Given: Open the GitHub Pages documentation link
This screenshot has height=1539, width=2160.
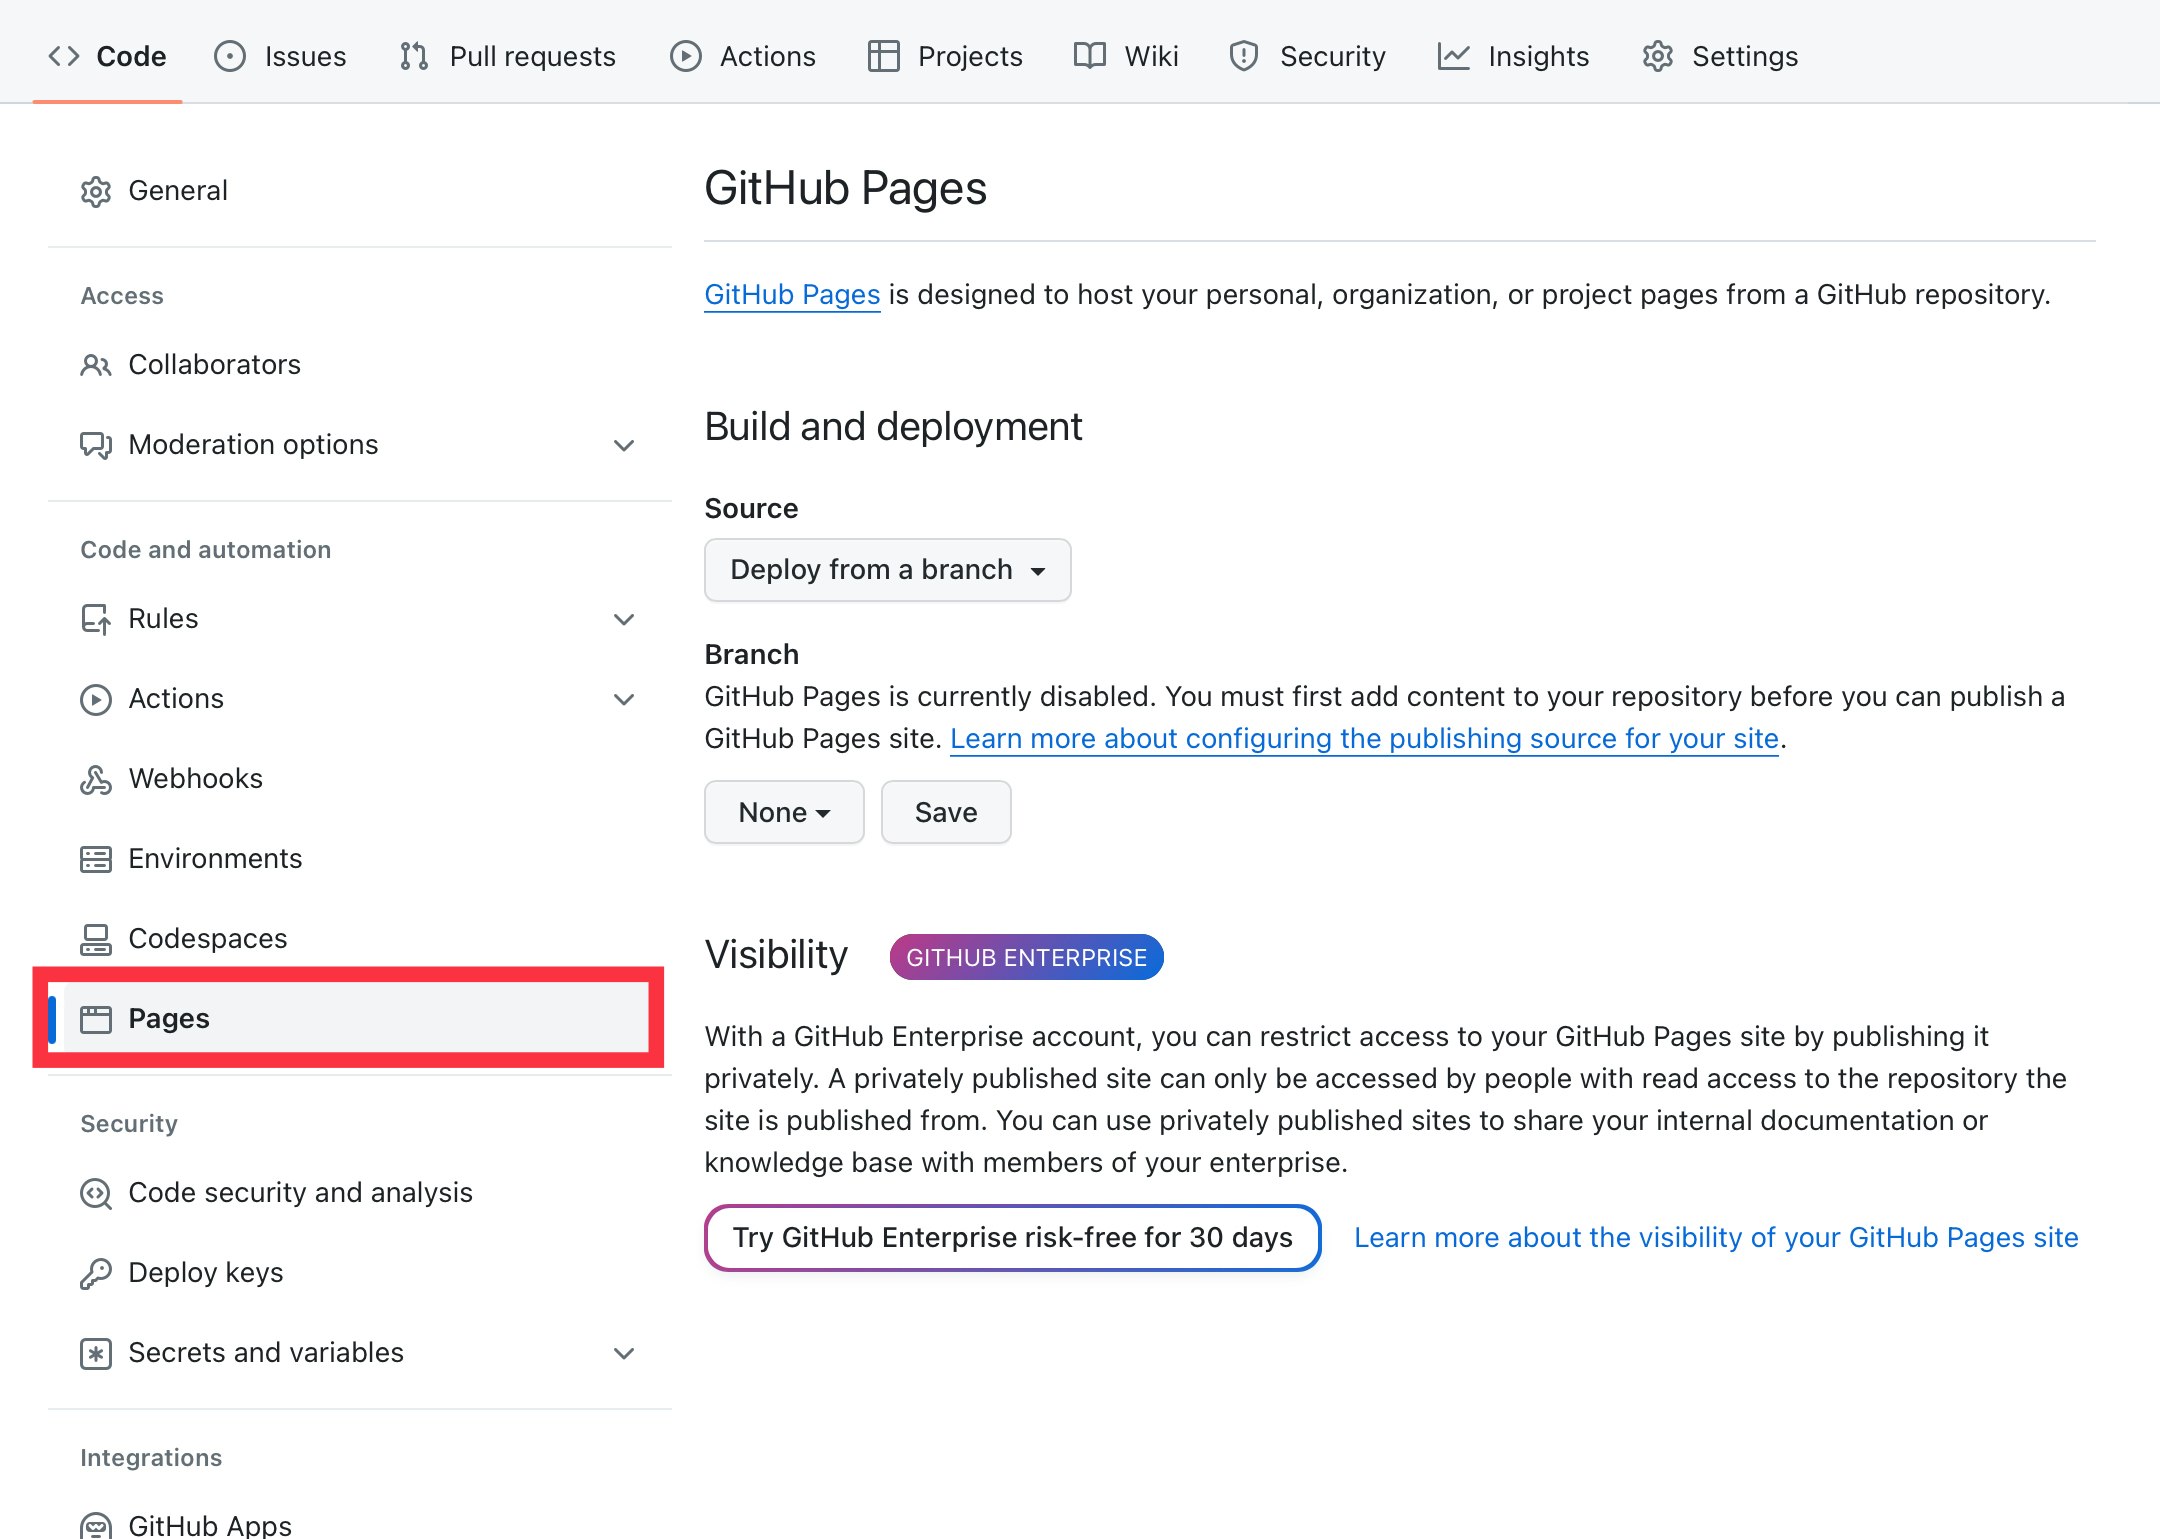Looking at the screenshot, I should coord(792,295).
